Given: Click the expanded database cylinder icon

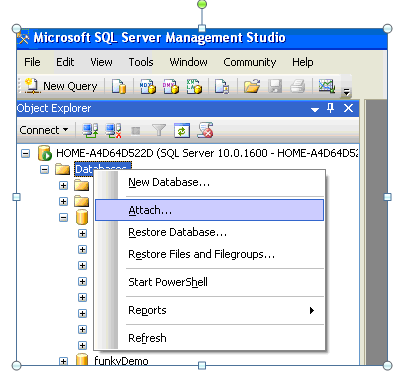Looking at the screenshot, I should point(82,217).
